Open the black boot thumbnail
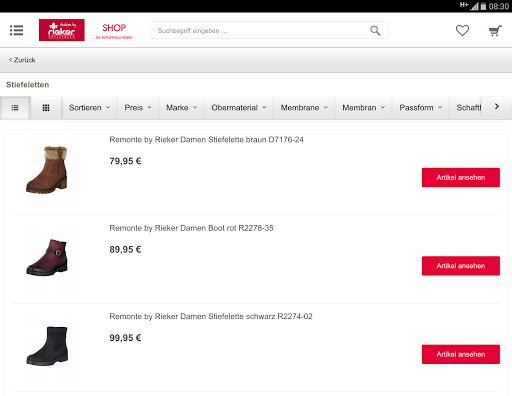512x396 pixels. coord(47,346)
